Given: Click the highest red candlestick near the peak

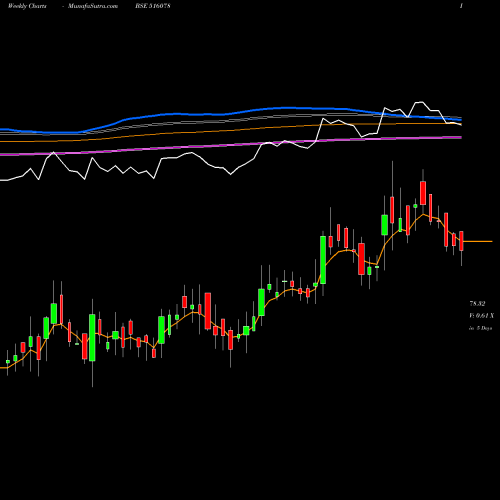Looking at the screenshot, I should (423, 193).
